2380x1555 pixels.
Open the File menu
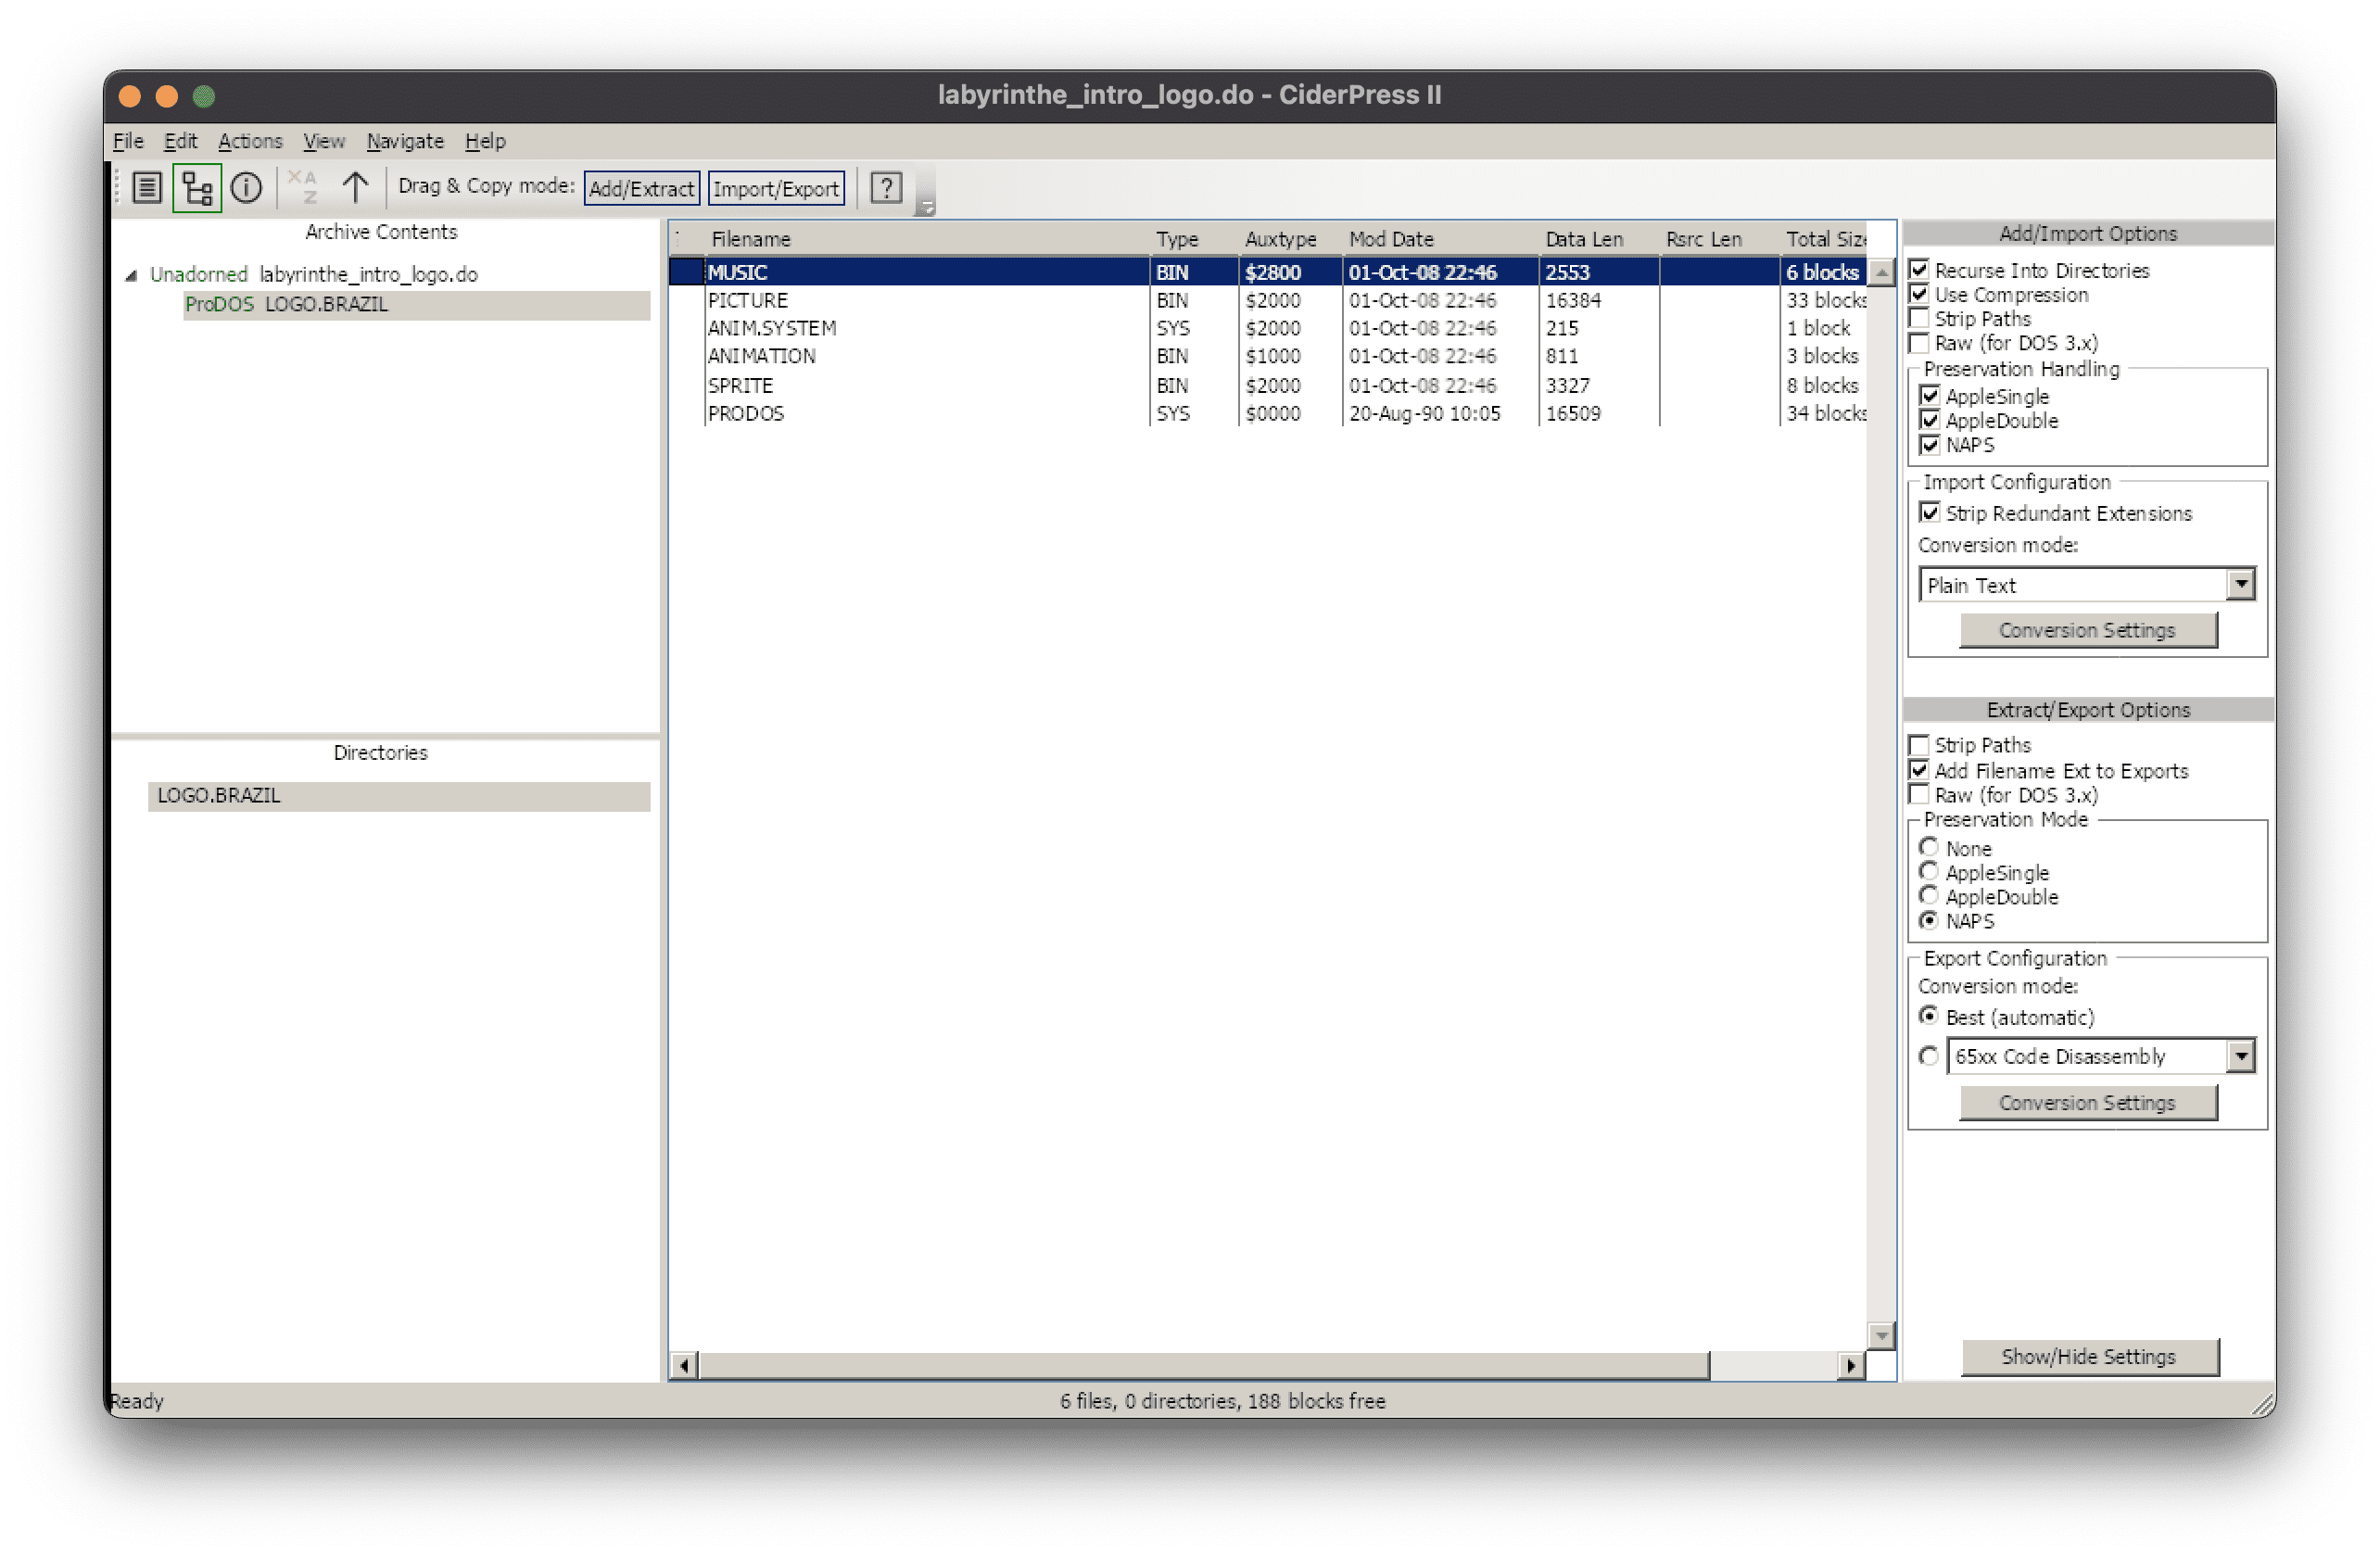click(128, 141)
